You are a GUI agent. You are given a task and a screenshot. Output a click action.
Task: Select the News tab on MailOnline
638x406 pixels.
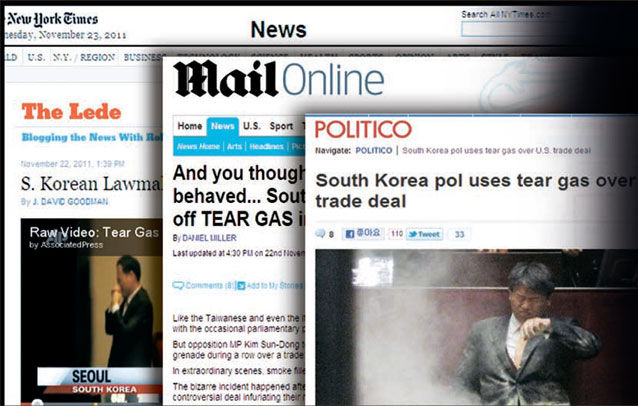(x=222, y=126)
